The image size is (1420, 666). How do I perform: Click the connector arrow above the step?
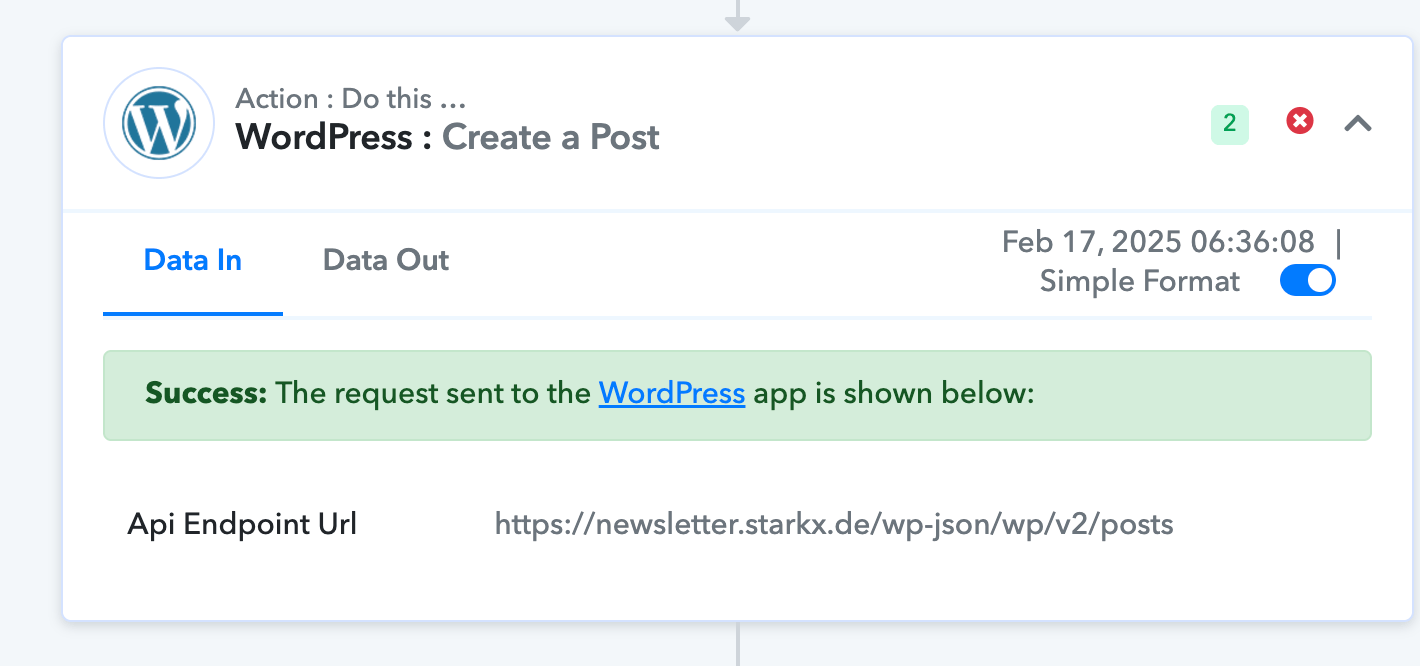click(737, 16)
